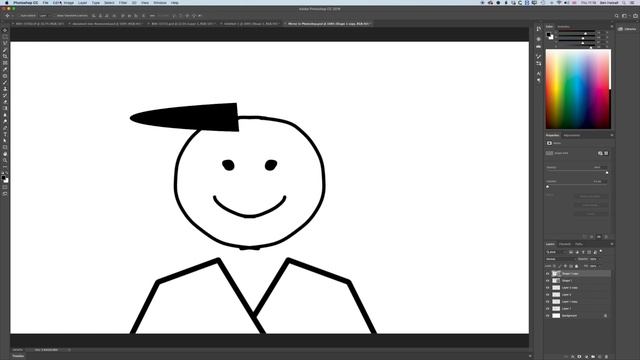Select the Horizontal Type tool

[5, 134]
